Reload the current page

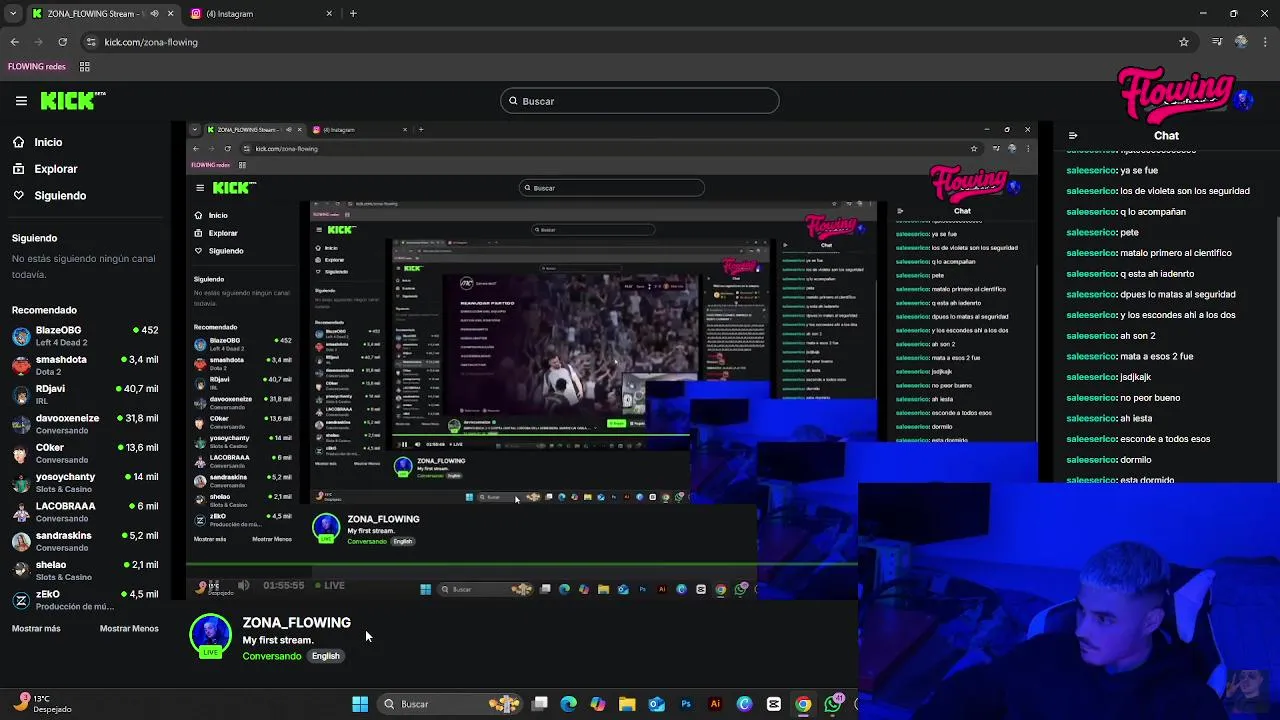click(62, 42)
